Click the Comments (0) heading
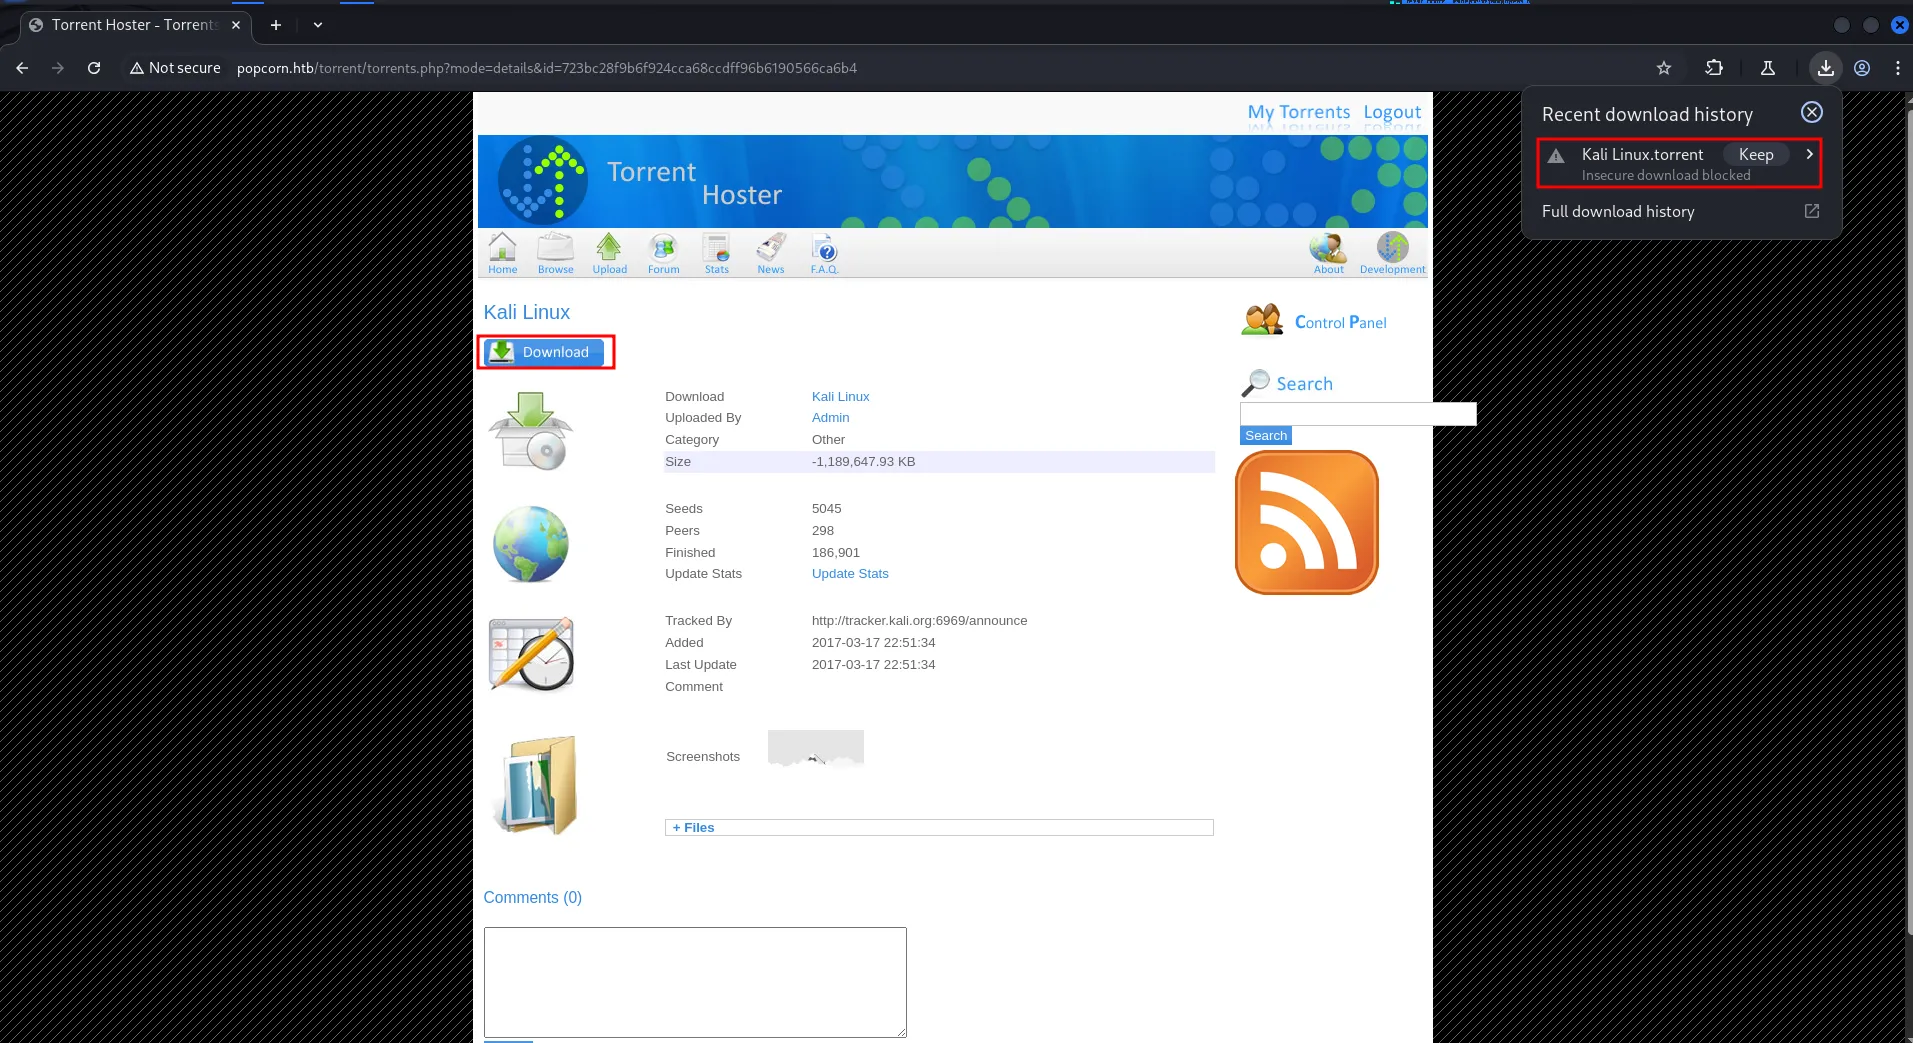Viewport: 1913px width, 1043px height. 533,898
